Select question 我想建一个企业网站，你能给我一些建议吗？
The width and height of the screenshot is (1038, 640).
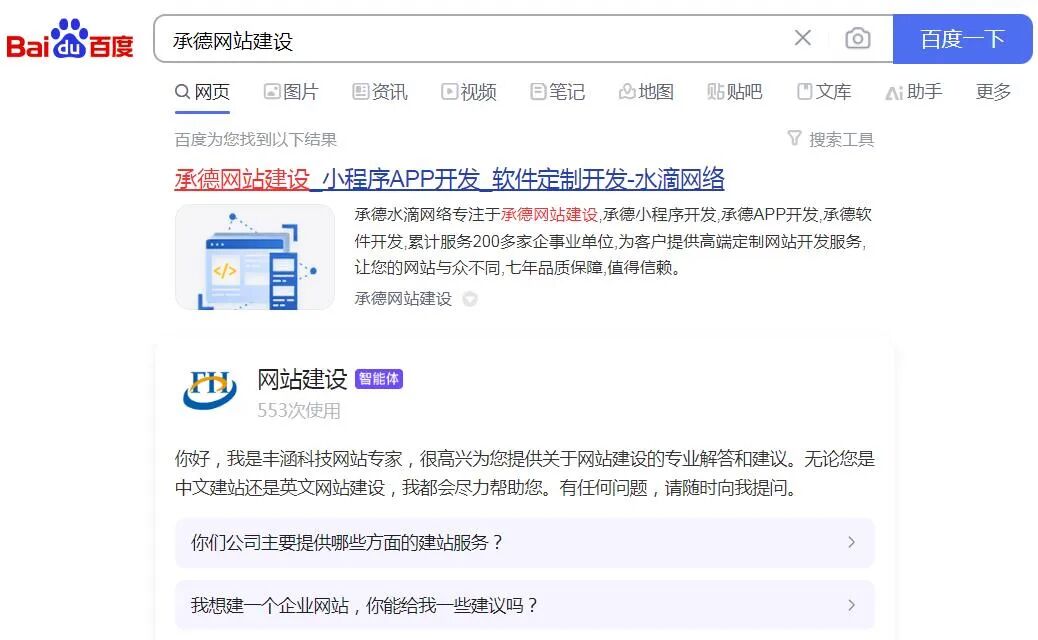point(524,605)
